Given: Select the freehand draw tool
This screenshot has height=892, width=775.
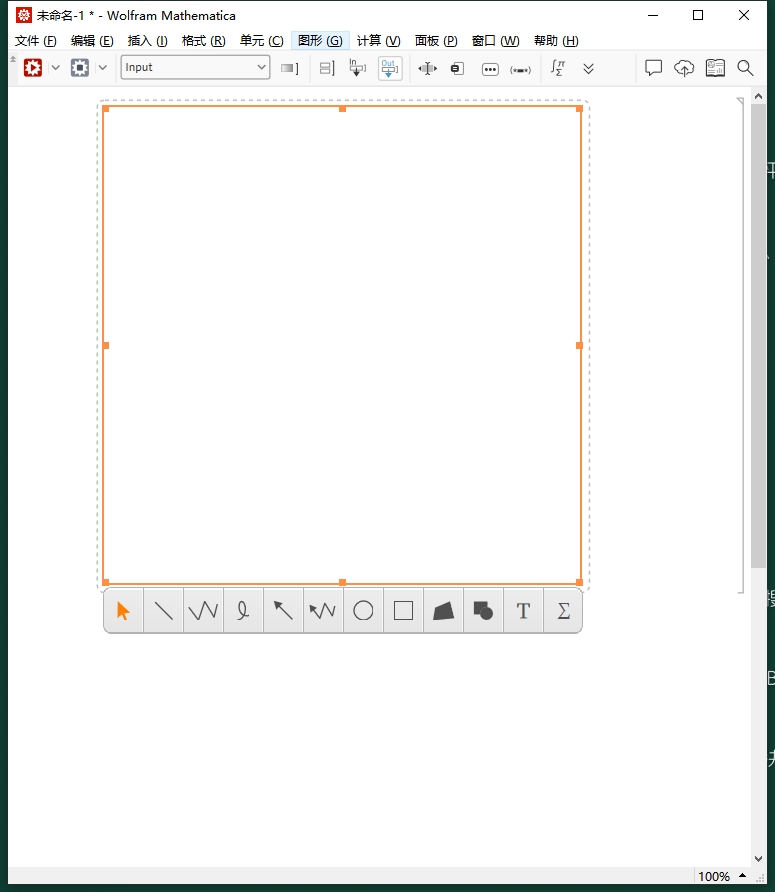Looking at the screenshot, I should point(243,611).
